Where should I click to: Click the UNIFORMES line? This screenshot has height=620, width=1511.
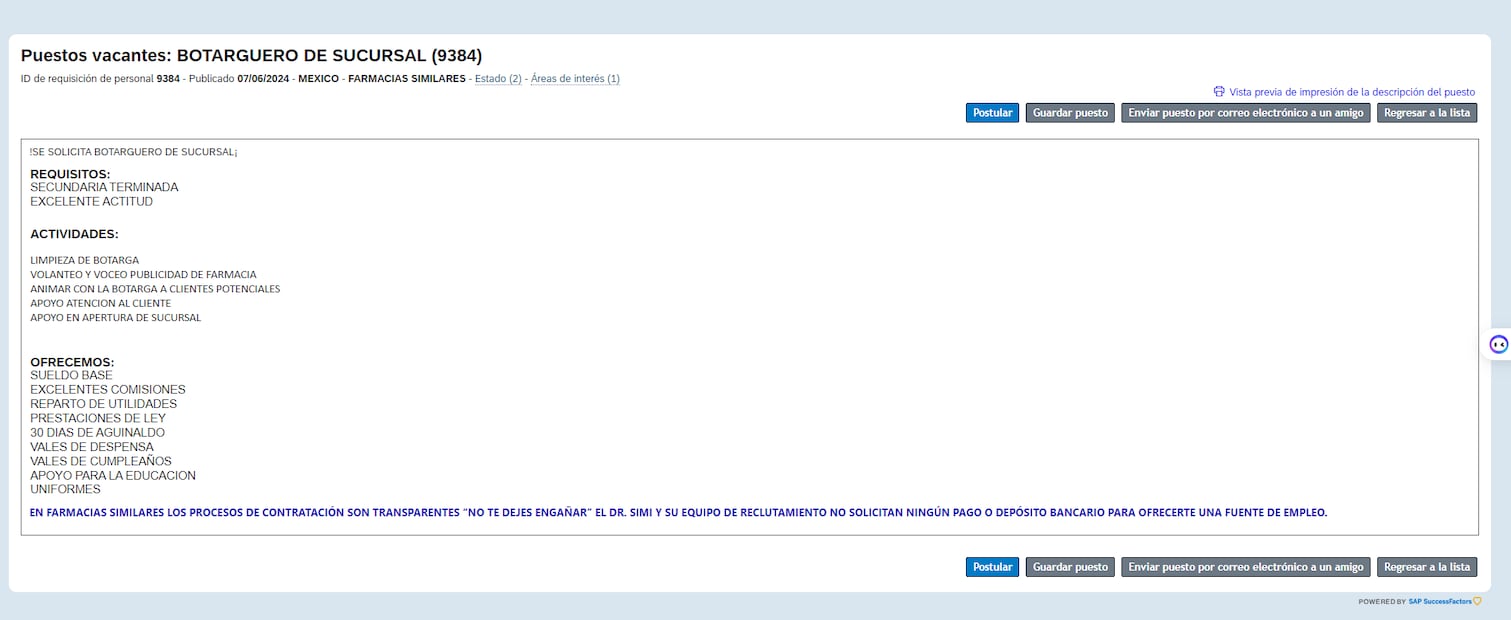(x=65, y=490)
